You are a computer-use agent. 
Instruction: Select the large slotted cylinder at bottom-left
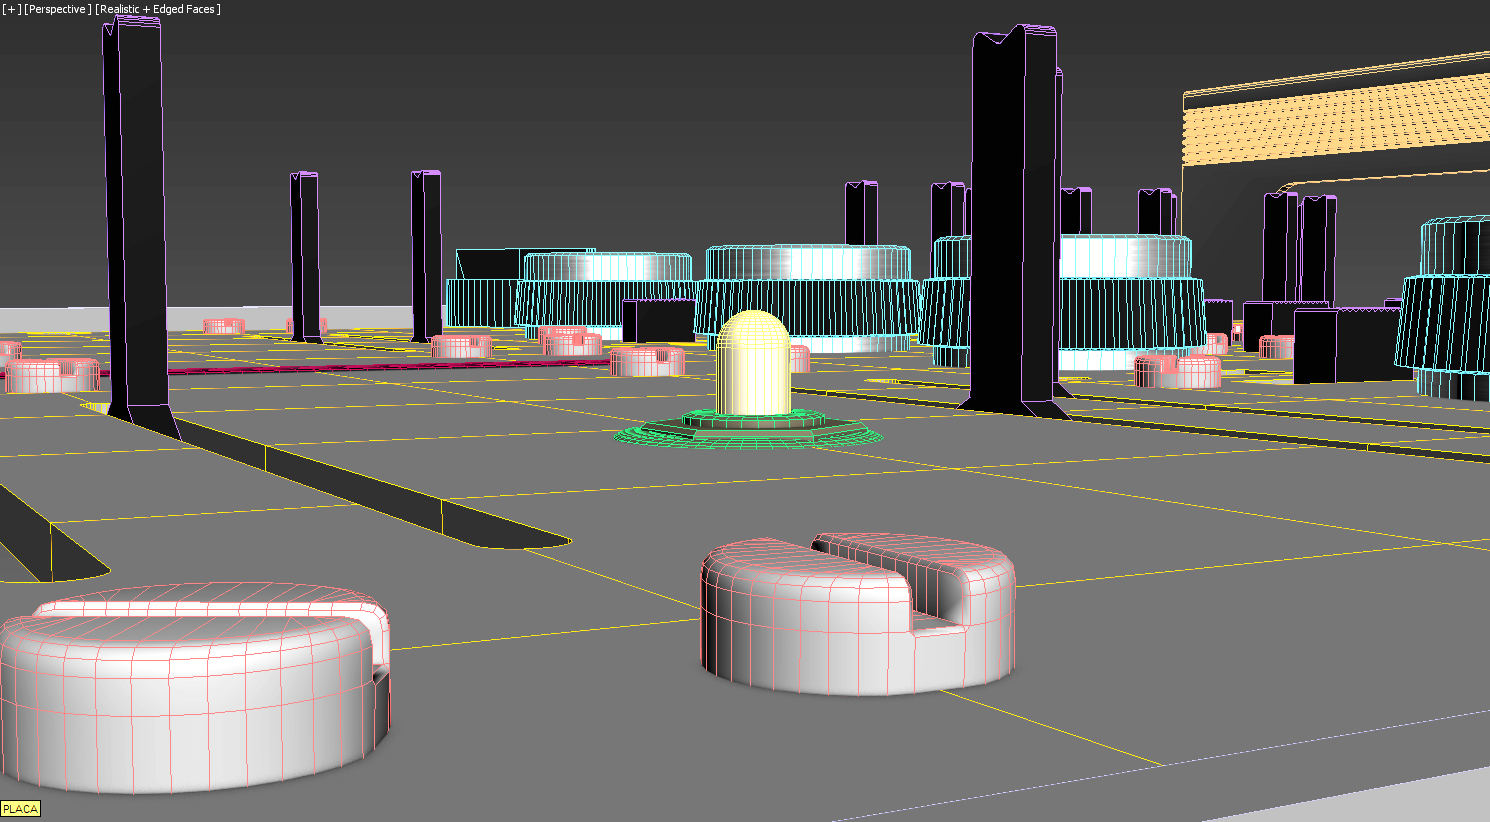190,690
